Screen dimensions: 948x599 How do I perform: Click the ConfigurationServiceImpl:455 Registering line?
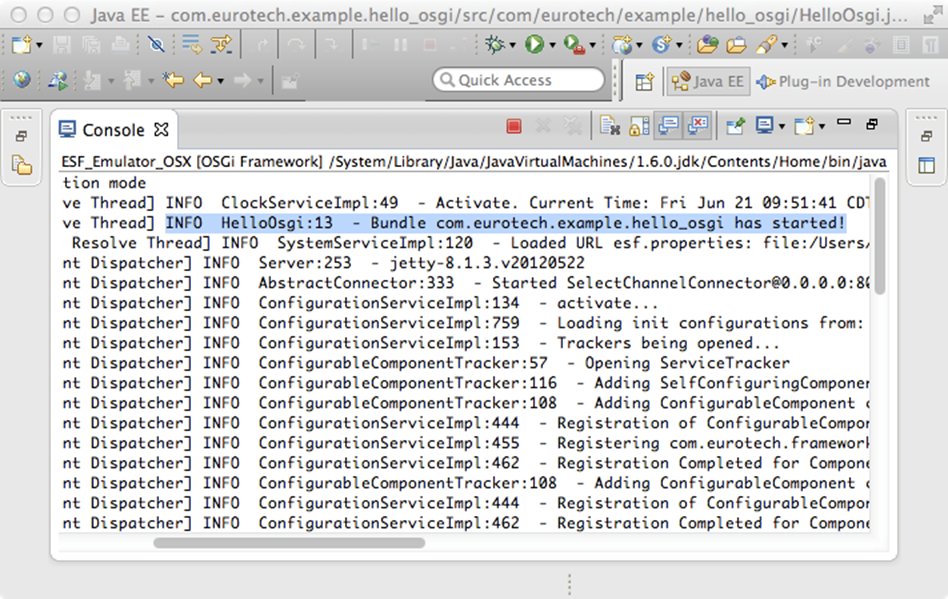466,443
